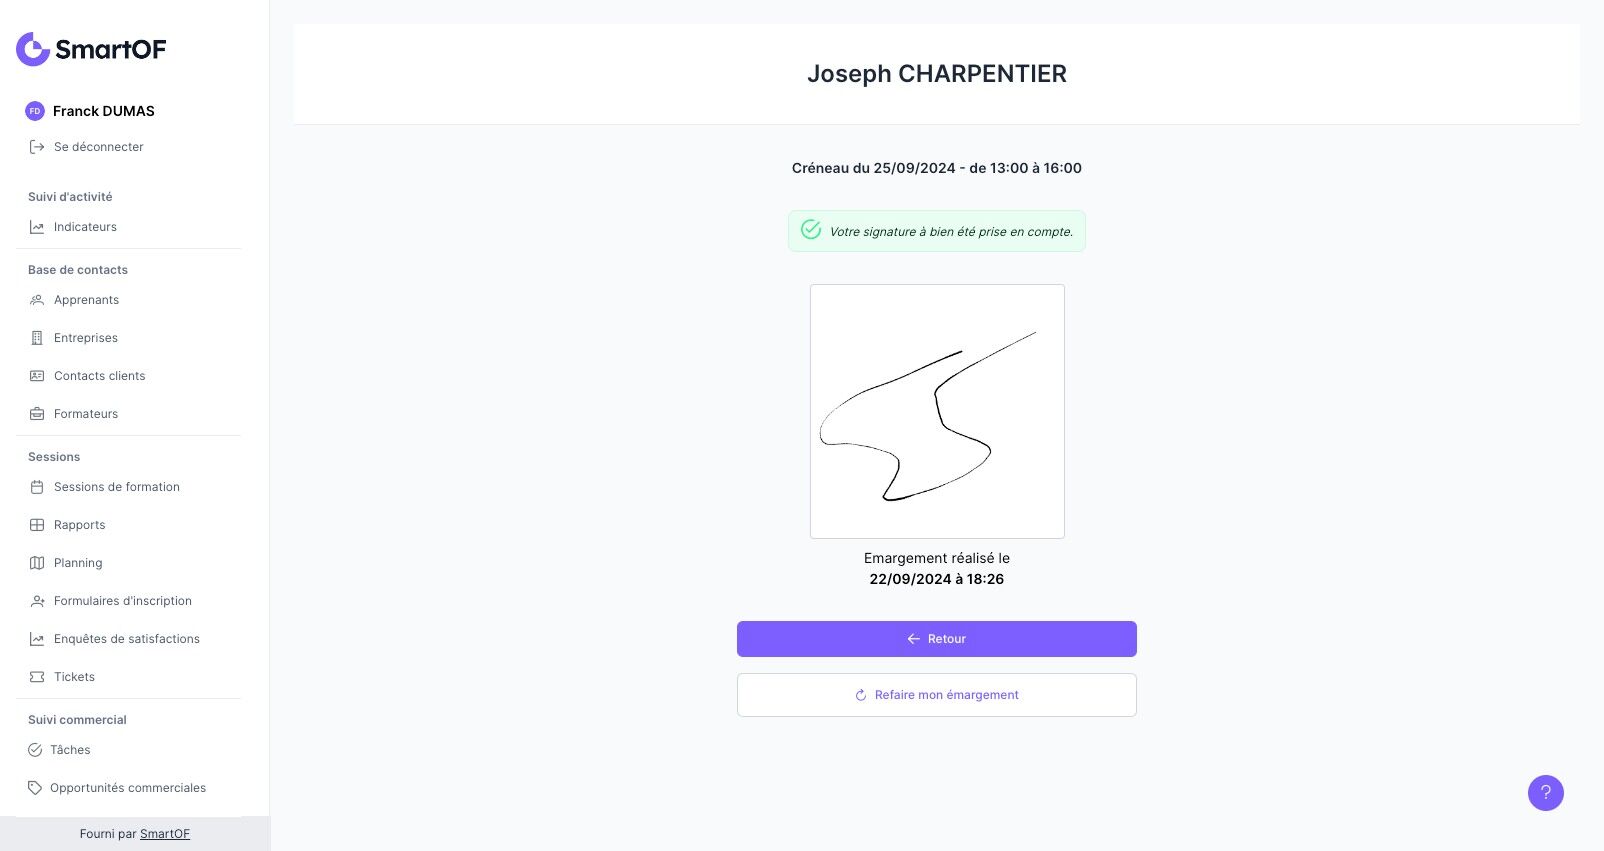Follow the SmartOF footer link

click(x=164, y=834)
